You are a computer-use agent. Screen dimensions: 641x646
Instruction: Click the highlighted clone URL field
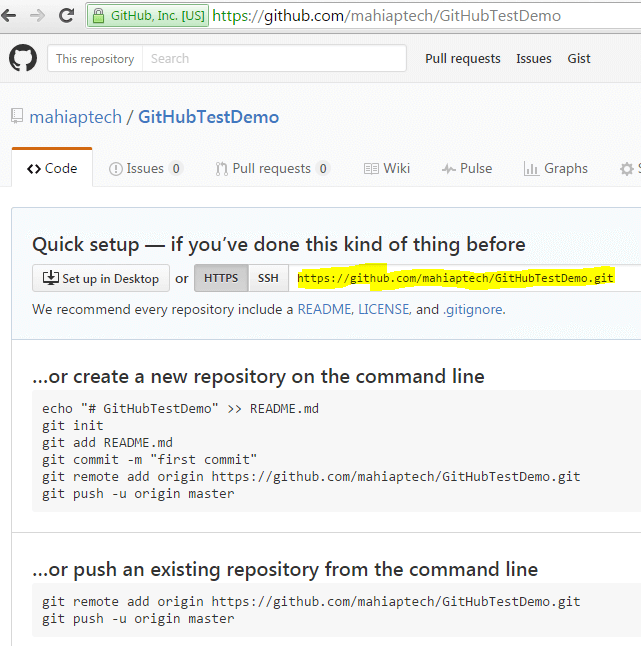455,278
